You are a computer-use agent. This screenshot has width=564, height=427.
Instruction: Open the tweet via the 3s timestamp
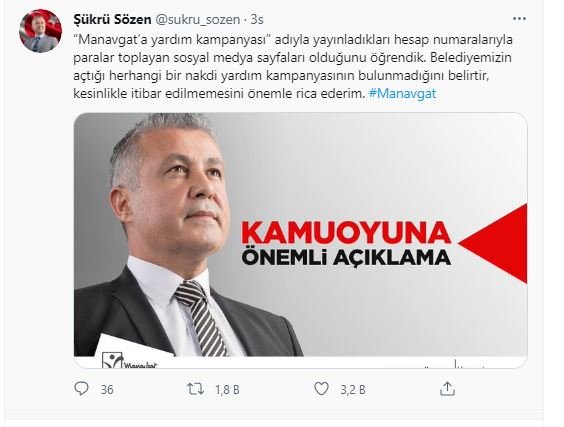(257, 19)
